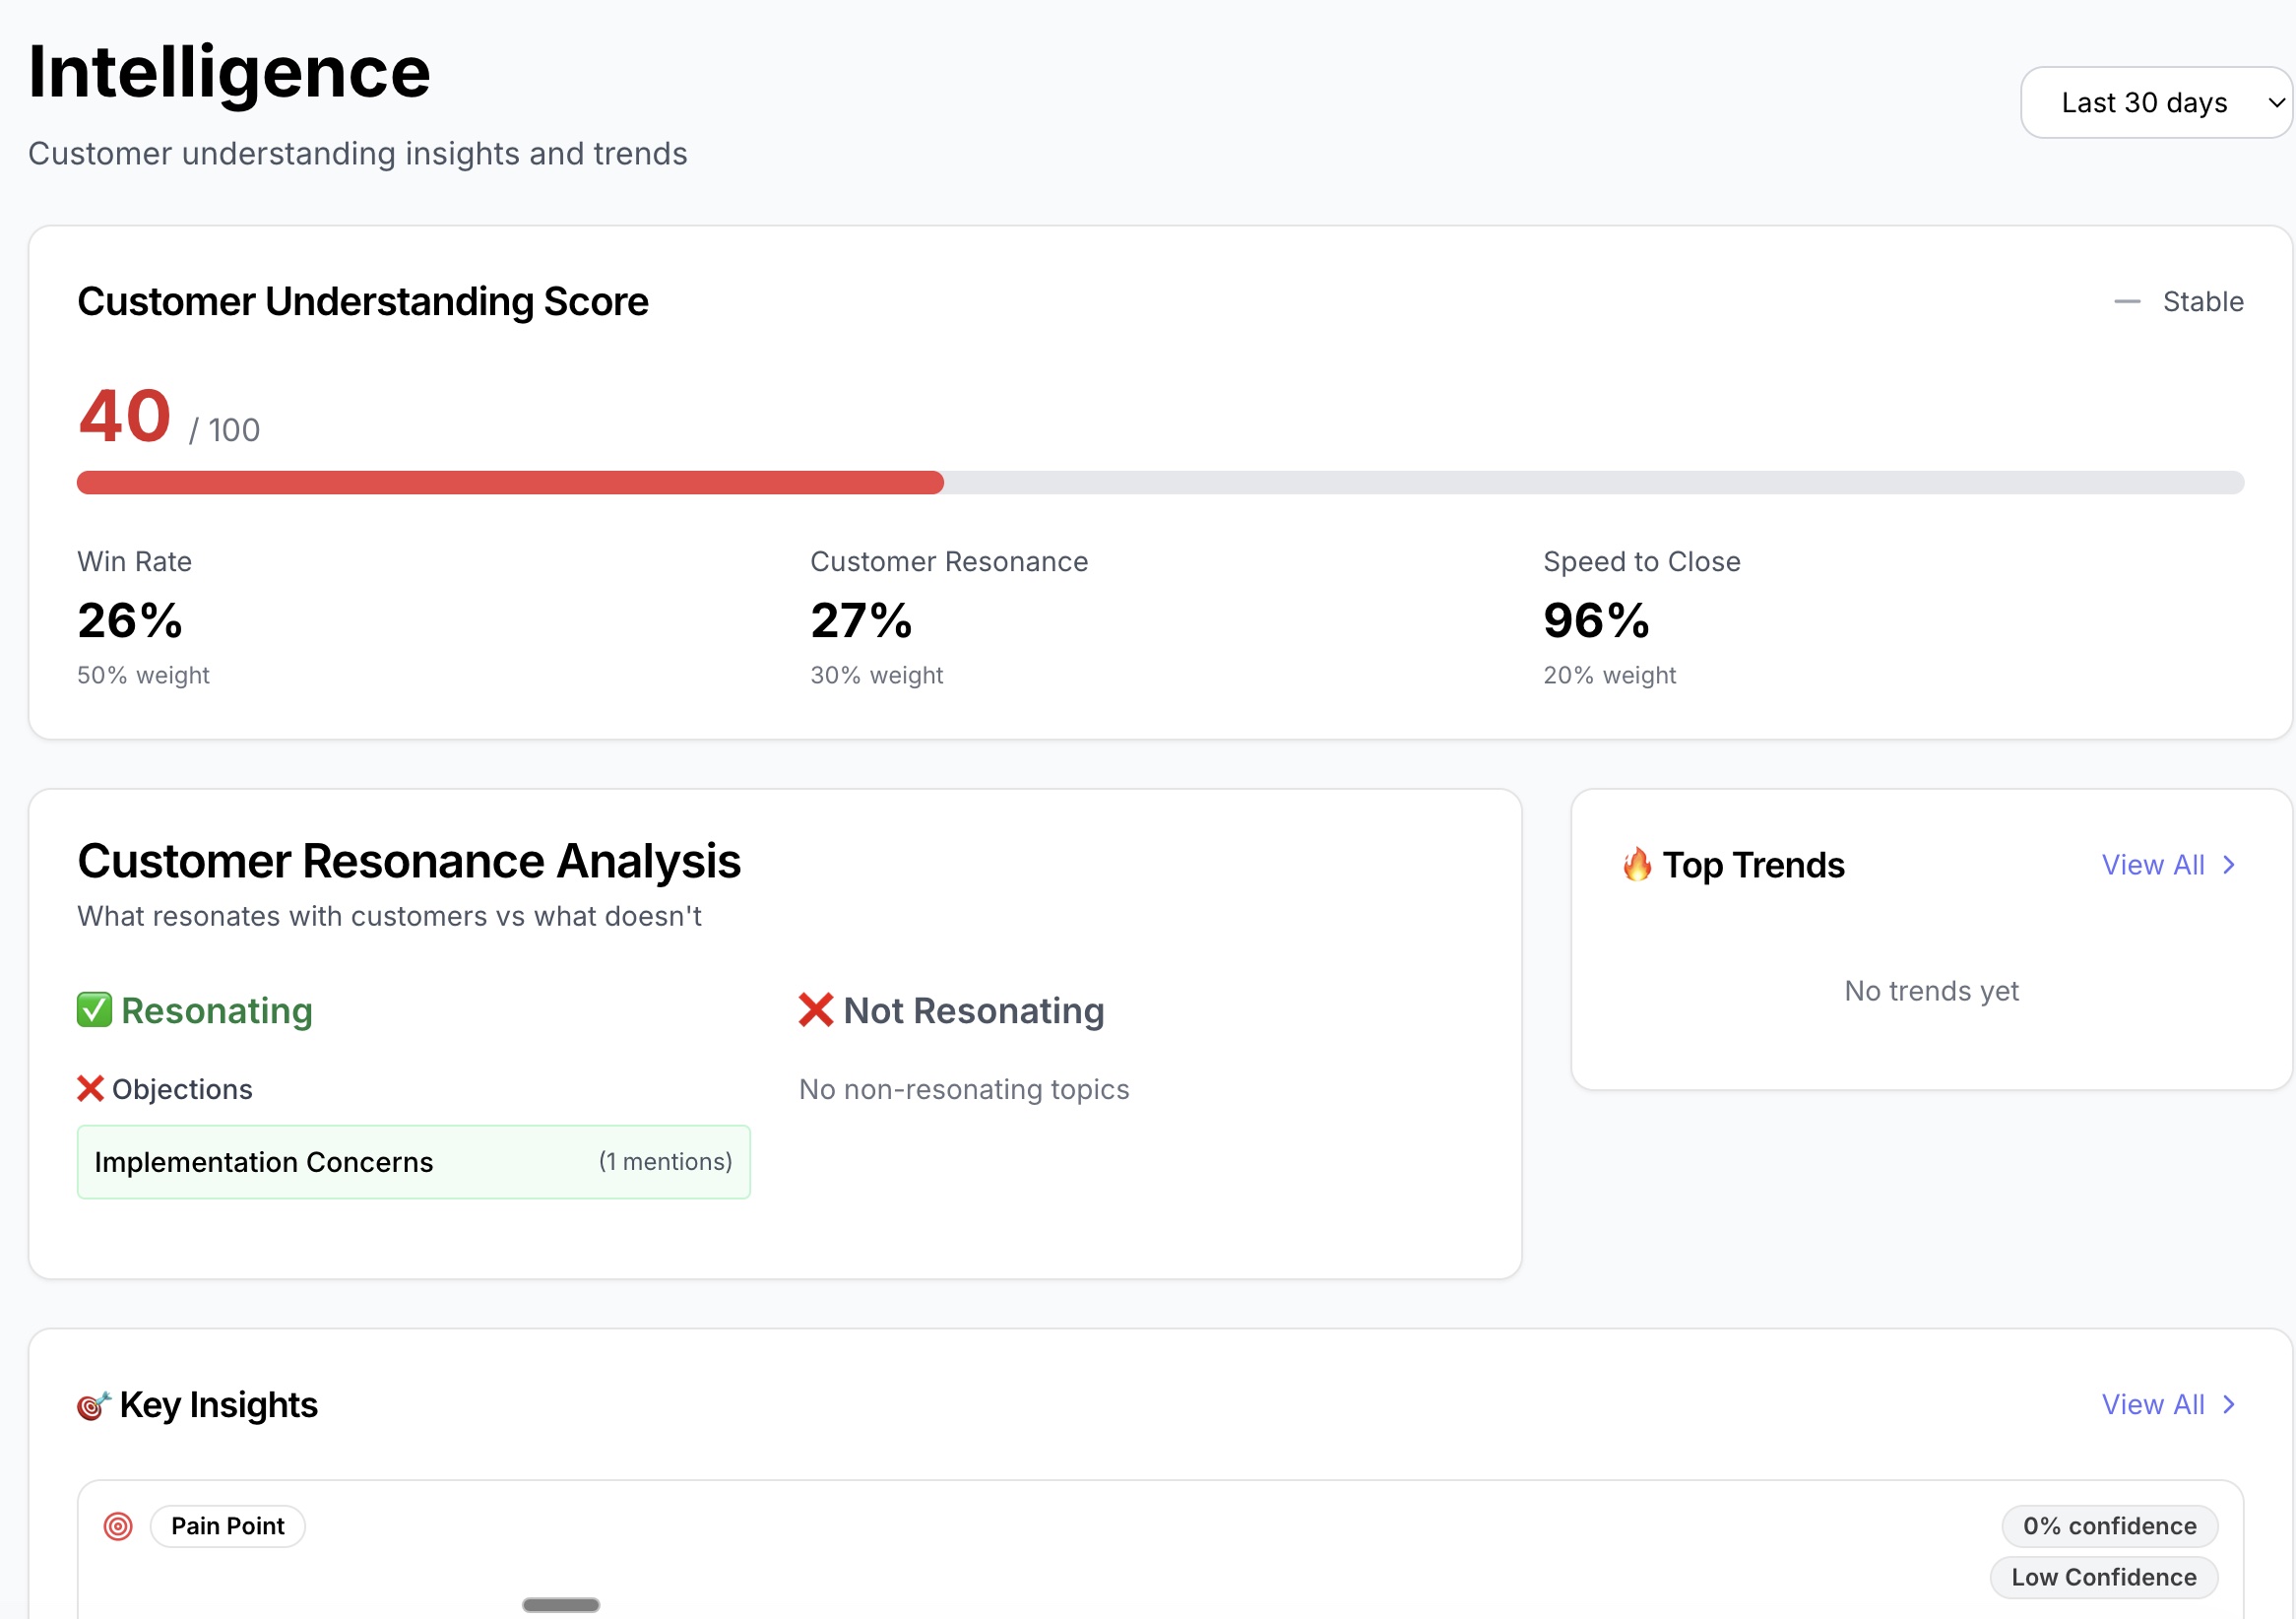Click the Pain Point tag badge

228,1527
